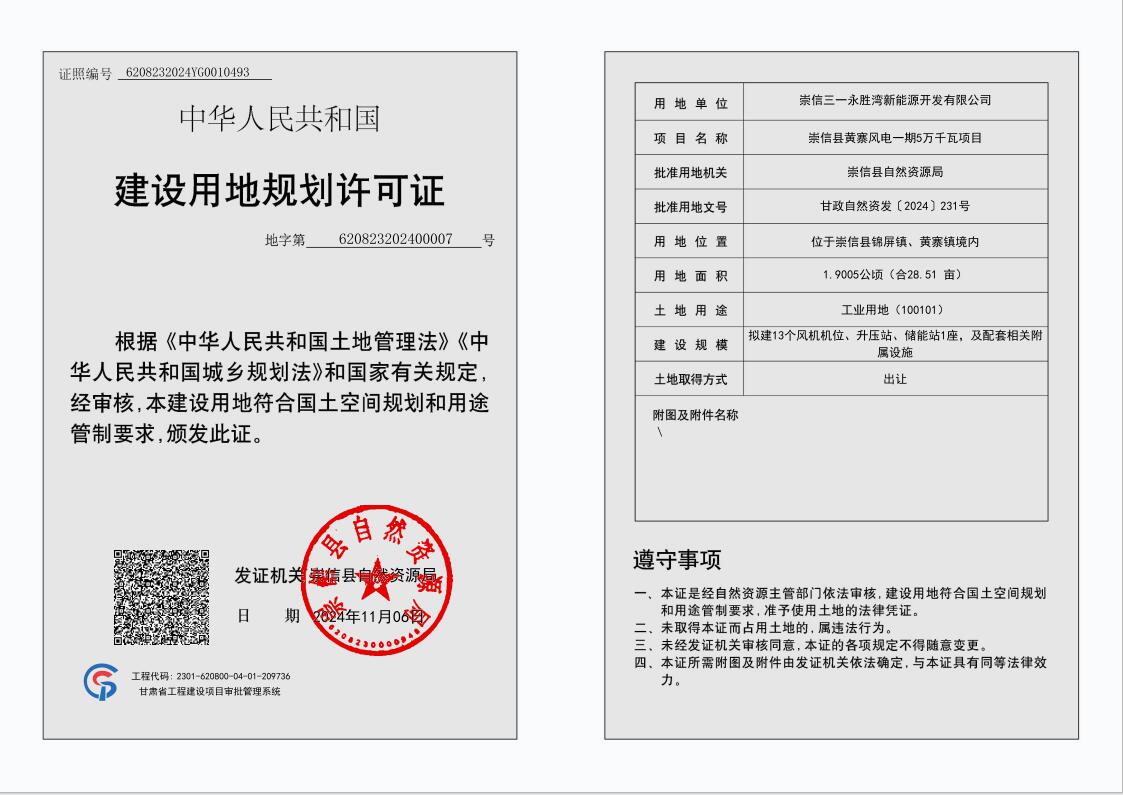Click the 遵守事项 heading
1123x795 pixels.
[x=677, y=560]
